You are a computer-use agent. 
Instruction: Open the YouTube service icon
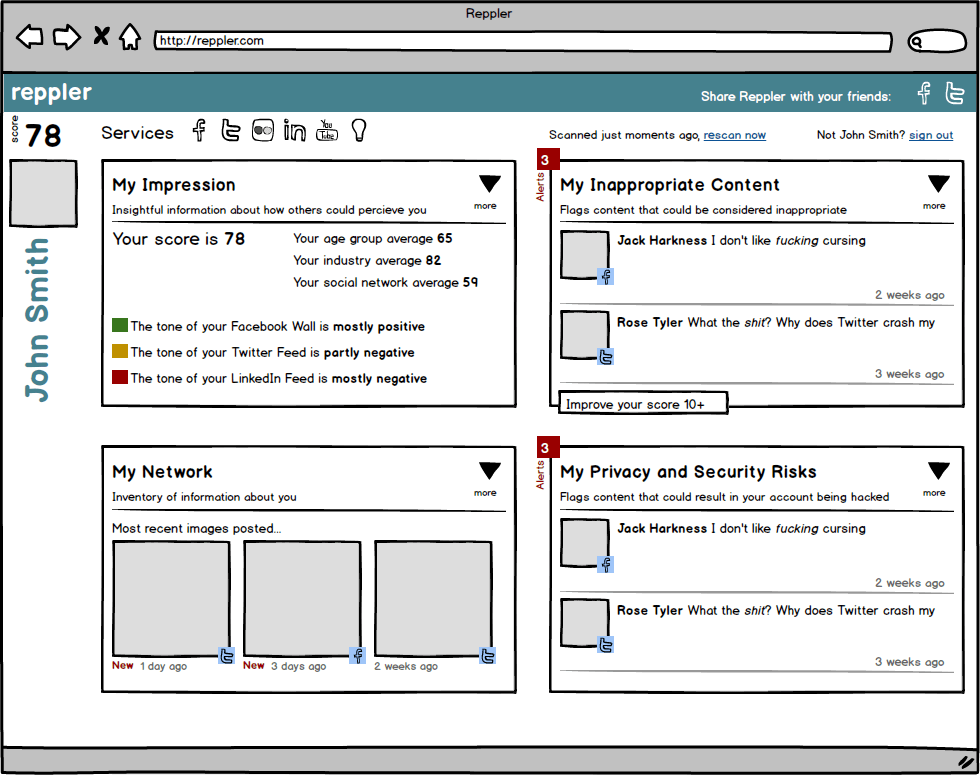(x=327, y=131)
